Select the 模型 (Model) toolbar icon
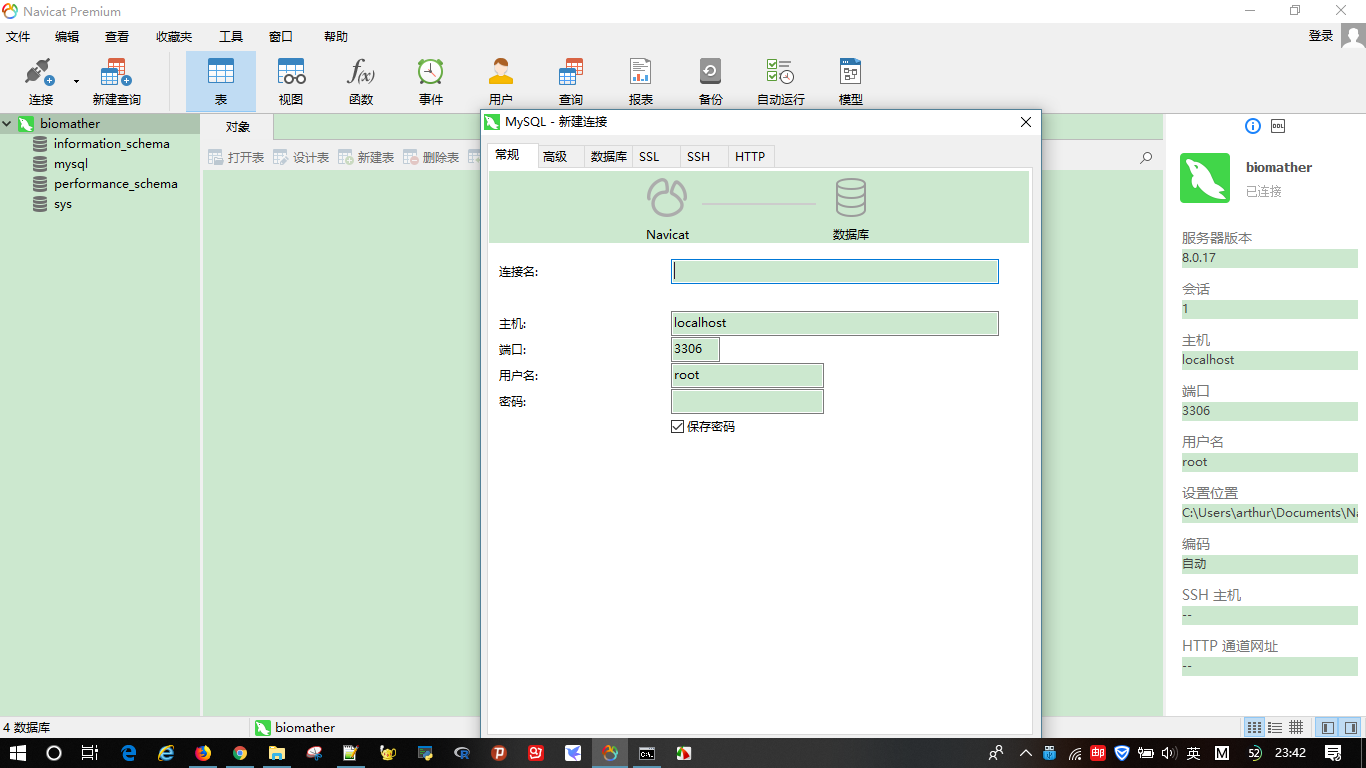This screenshot has height=768, width=1366. click(x=851, y=81)
